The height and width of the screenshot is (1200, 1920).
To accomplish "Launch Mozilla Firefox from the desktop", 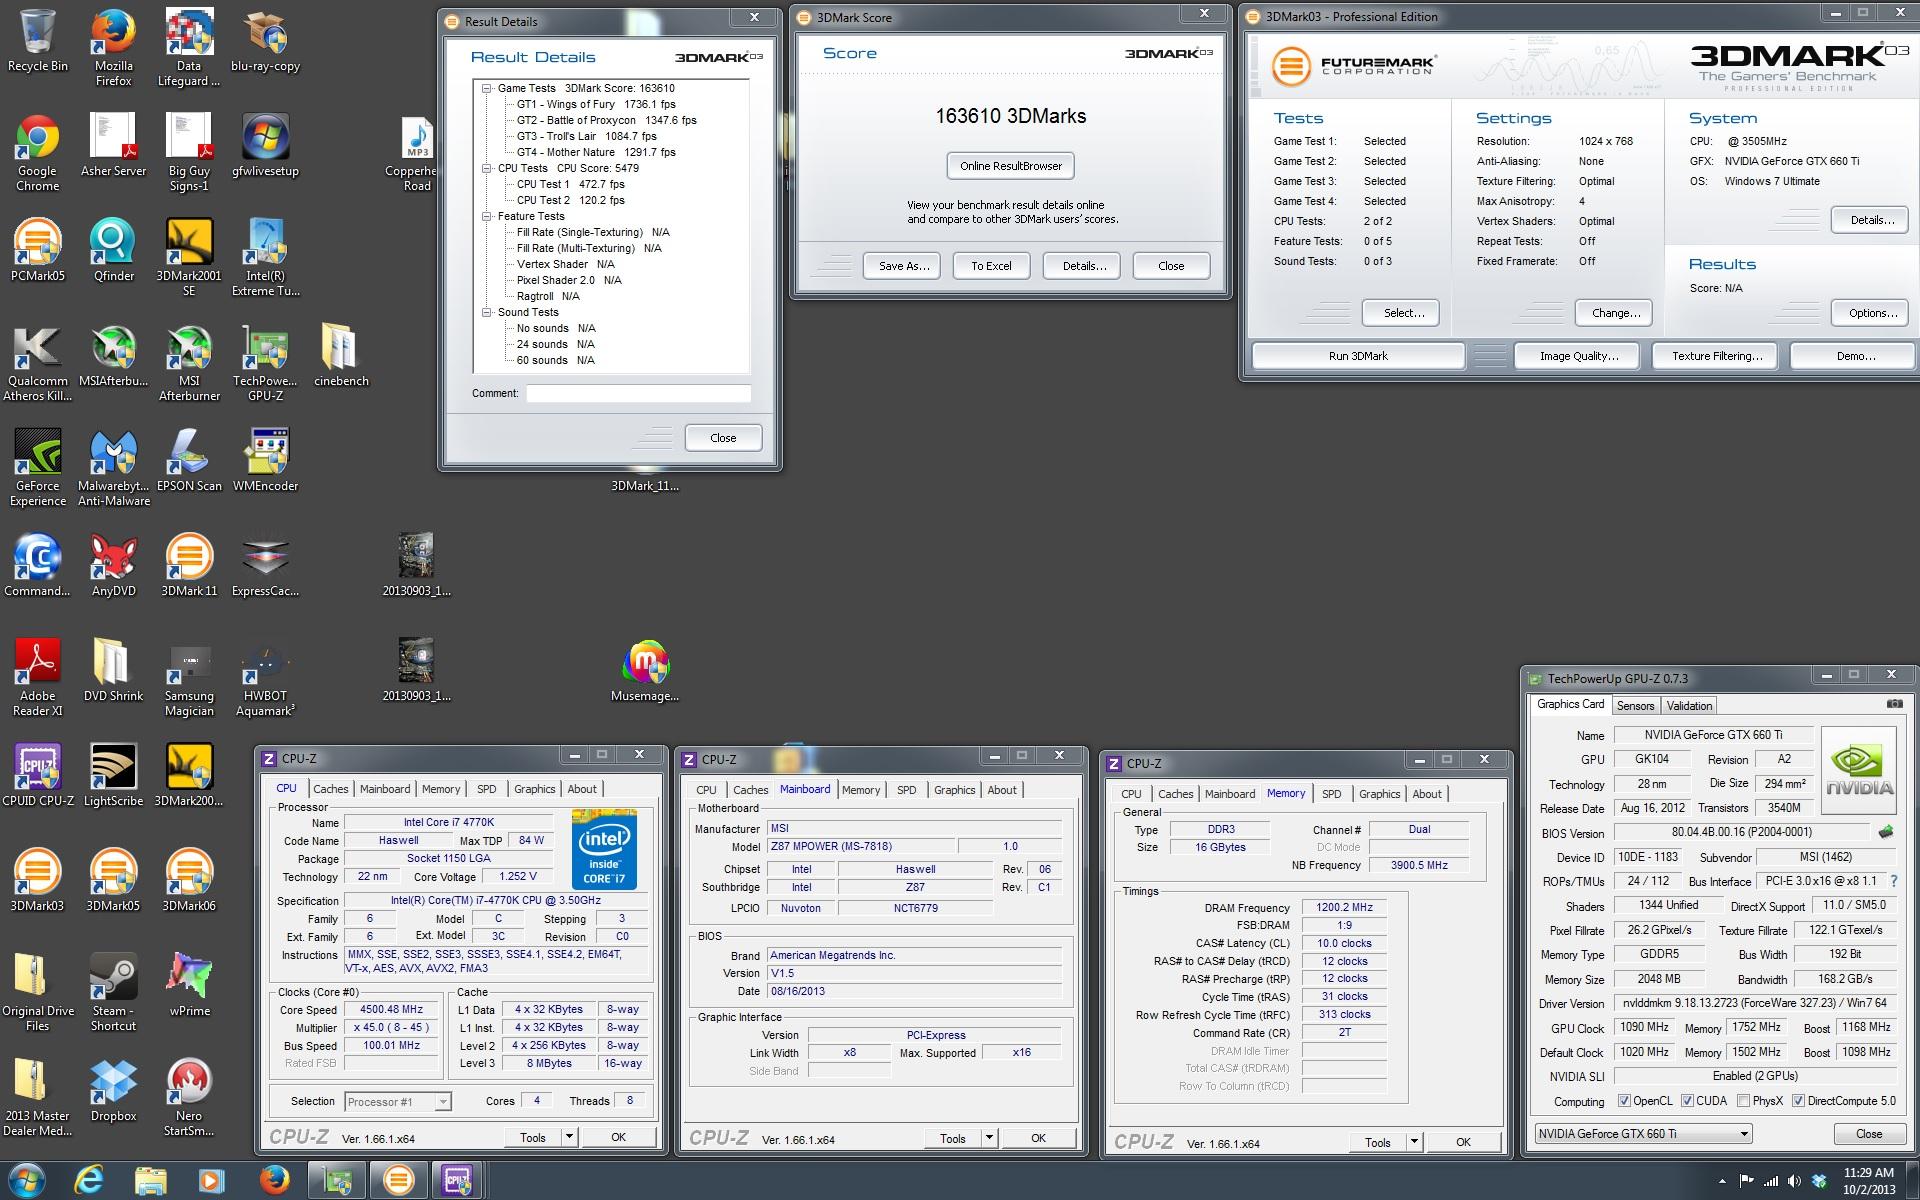I will (114, 47).
